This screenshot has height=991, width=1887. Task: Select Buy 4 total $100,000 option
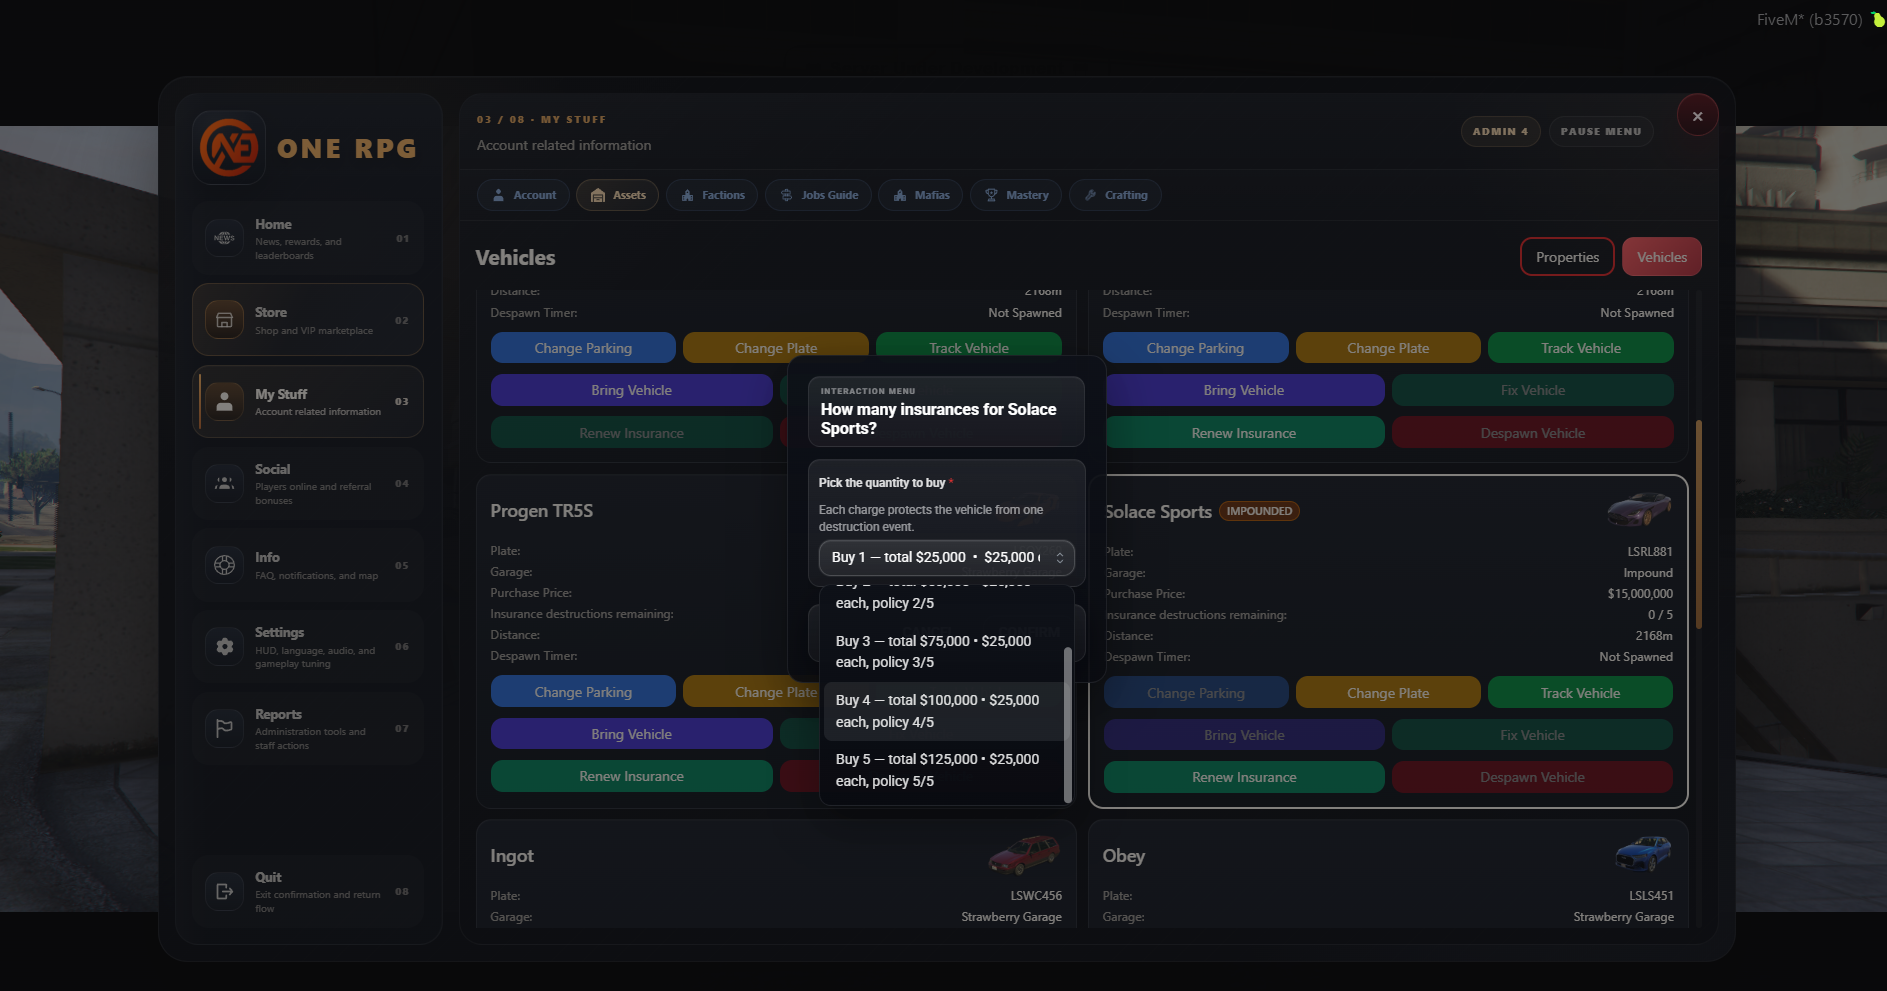(942, 711)
